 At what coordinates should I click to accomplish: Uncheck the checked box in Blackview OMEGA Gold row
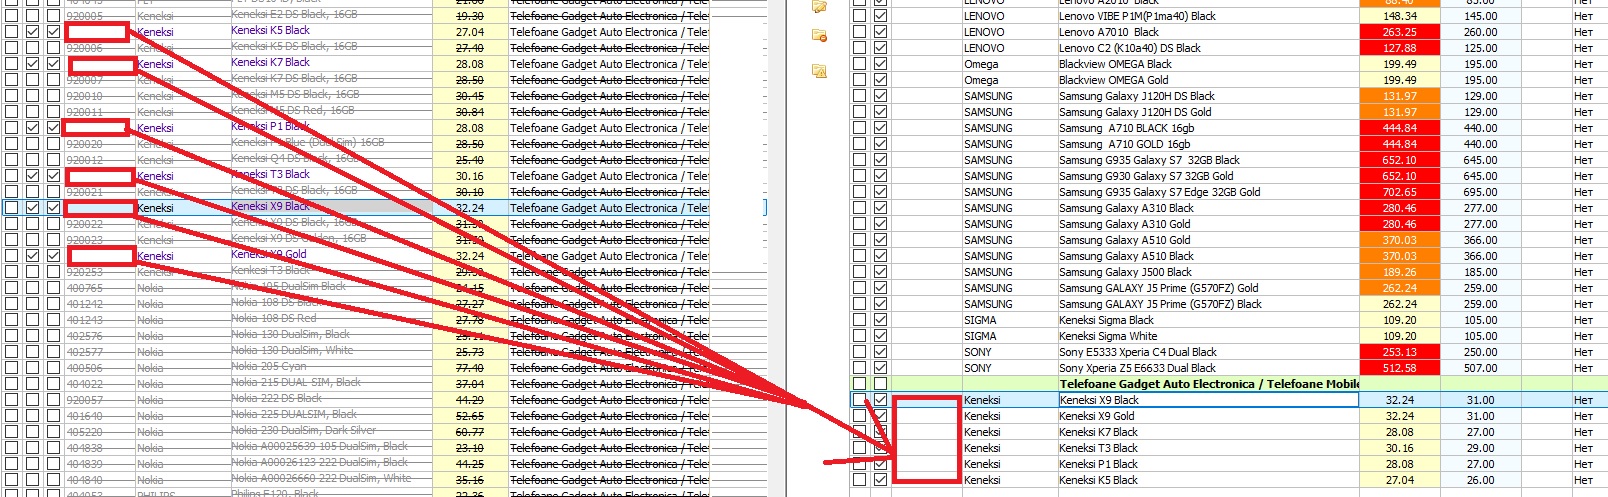click(x=880, y=80)
